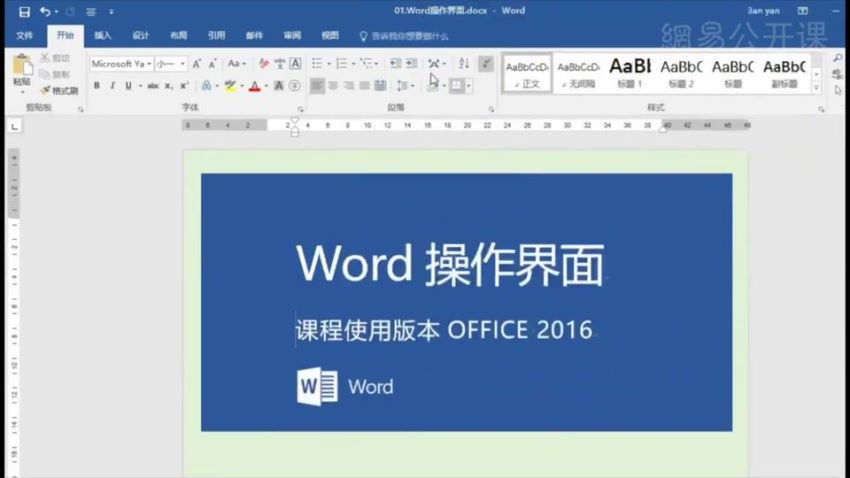Apply the 副标题 Subtitle style
Screen dimensions: 850x478
784,73
